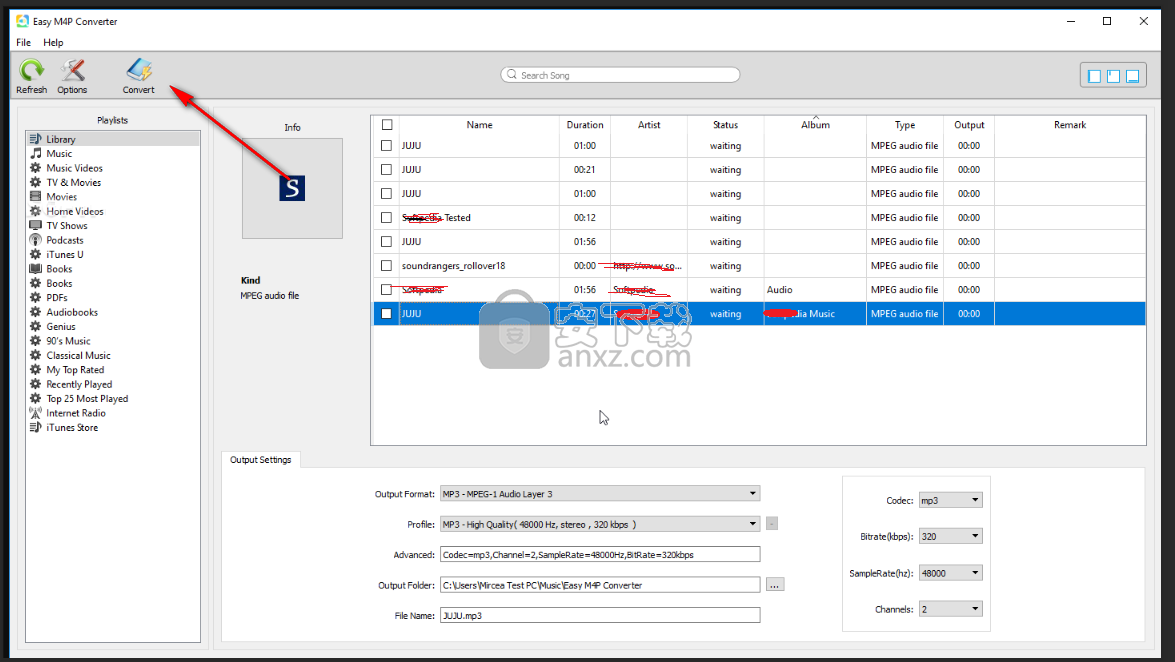Image resolution: width=1175 pixels, height=662 pixels.
Task: Open the Help menu
Action: 53,43
